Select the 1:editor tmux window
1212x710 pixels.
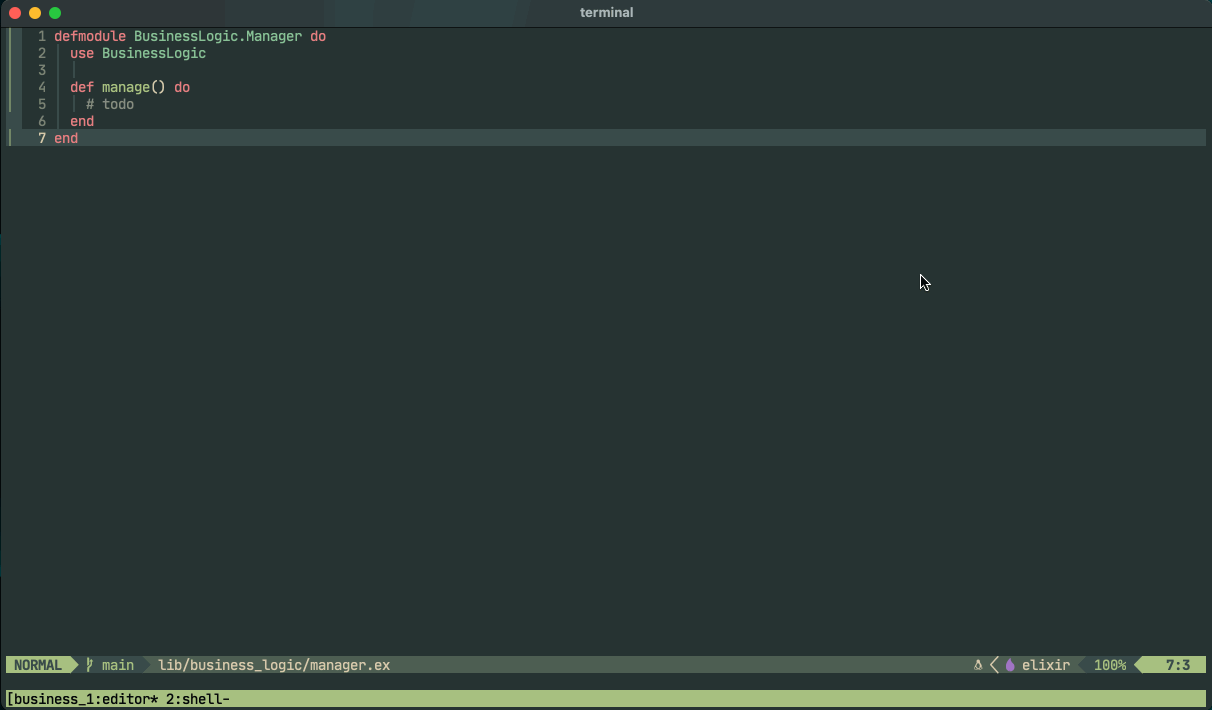[x=122, y=699]
